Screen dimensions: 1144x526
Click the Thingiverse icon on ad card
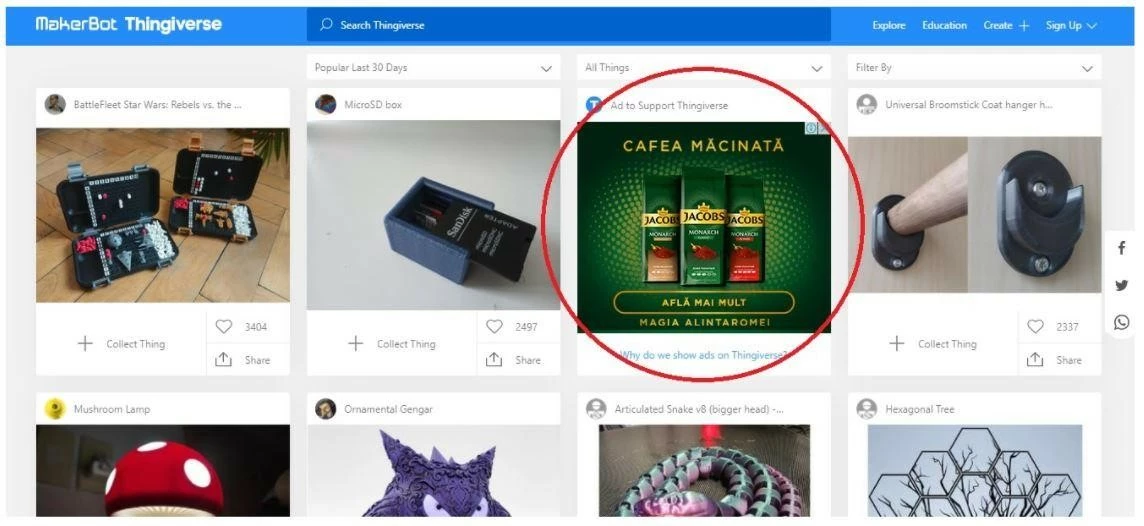[x=594, y=105]
